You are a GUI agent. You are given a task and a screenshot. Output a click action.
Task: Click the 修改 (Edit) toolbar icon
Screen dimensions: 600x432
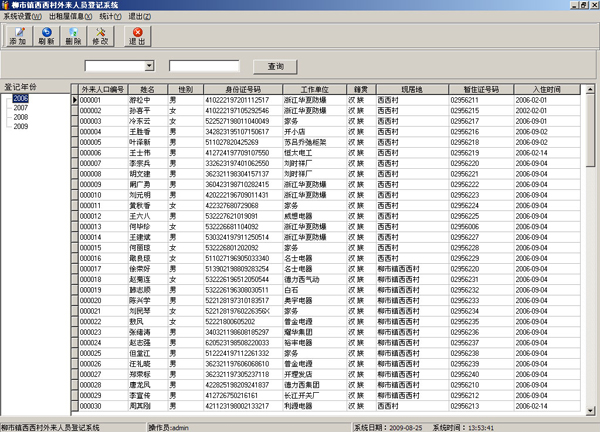[101, 36]
